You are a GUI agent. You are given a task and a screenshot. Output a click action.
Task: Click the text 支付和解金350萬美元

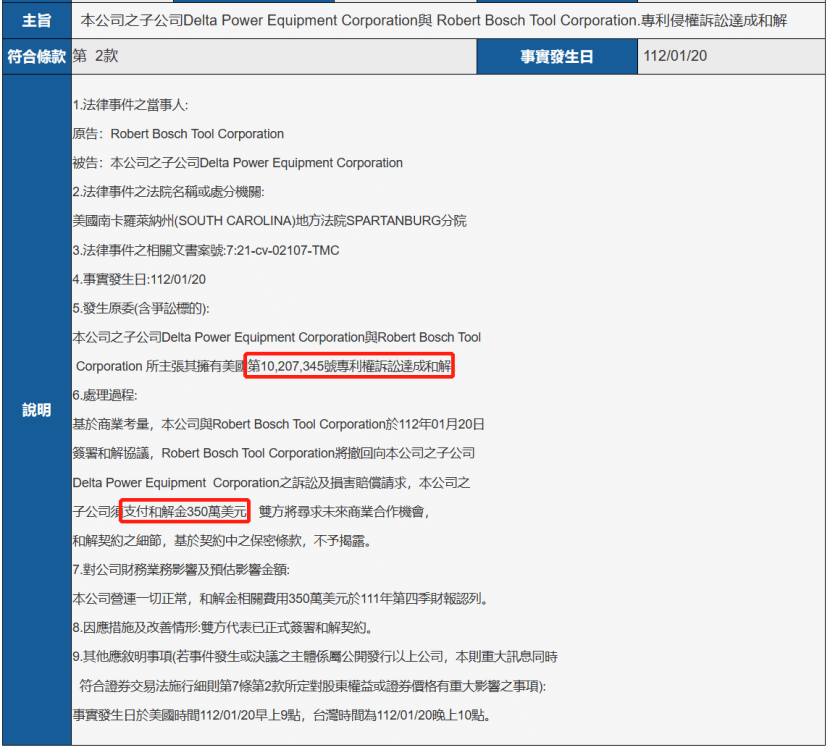185,511
